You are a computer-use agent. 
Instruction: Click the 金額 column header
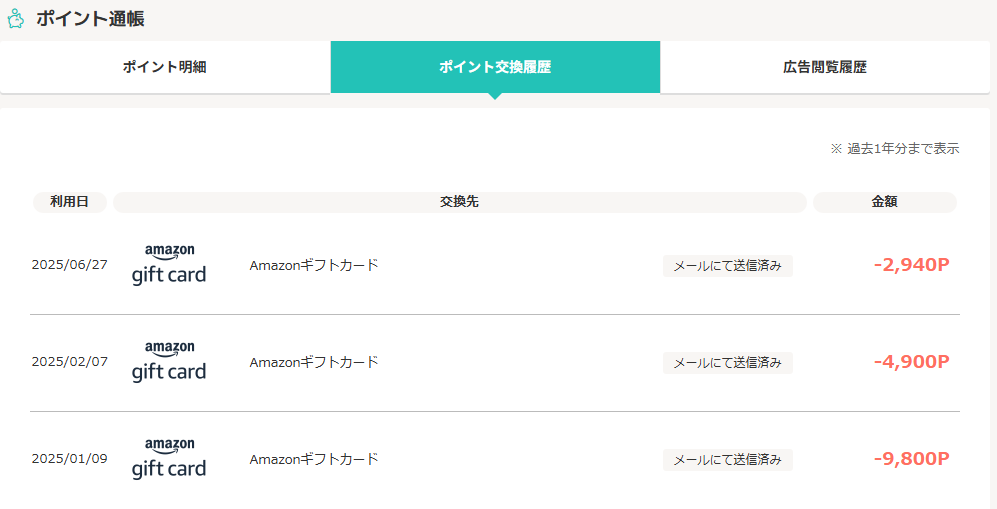click(884, 202)
